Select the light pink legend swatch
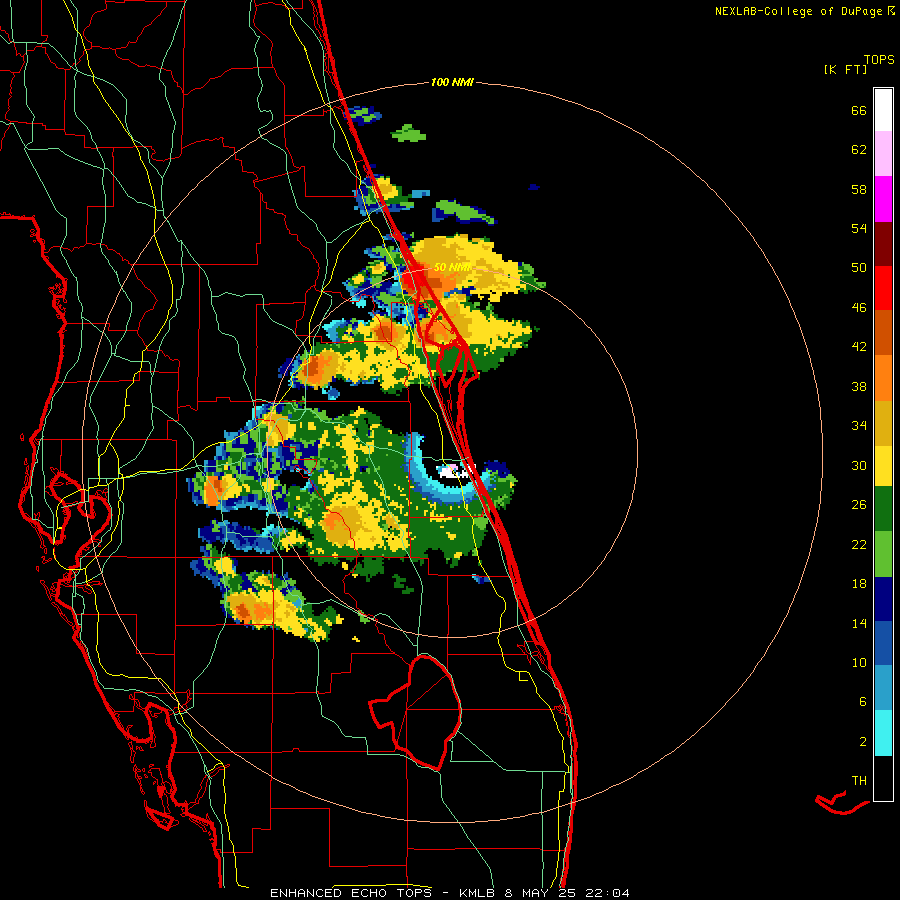This screenshot has width=900, height=900. [883, 154]
